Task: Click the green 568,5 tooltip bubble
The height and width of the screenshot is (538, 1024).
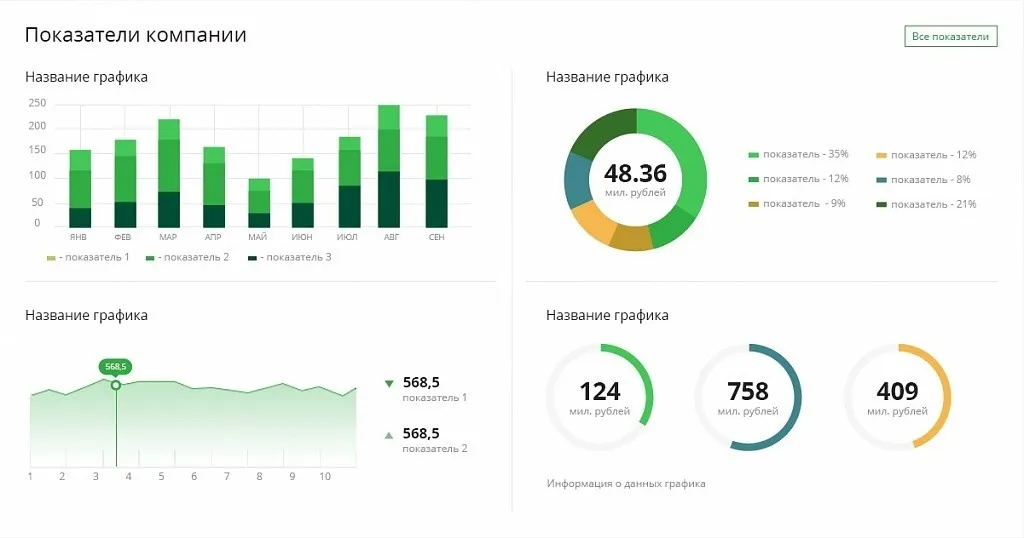Action: click(116, 367)
